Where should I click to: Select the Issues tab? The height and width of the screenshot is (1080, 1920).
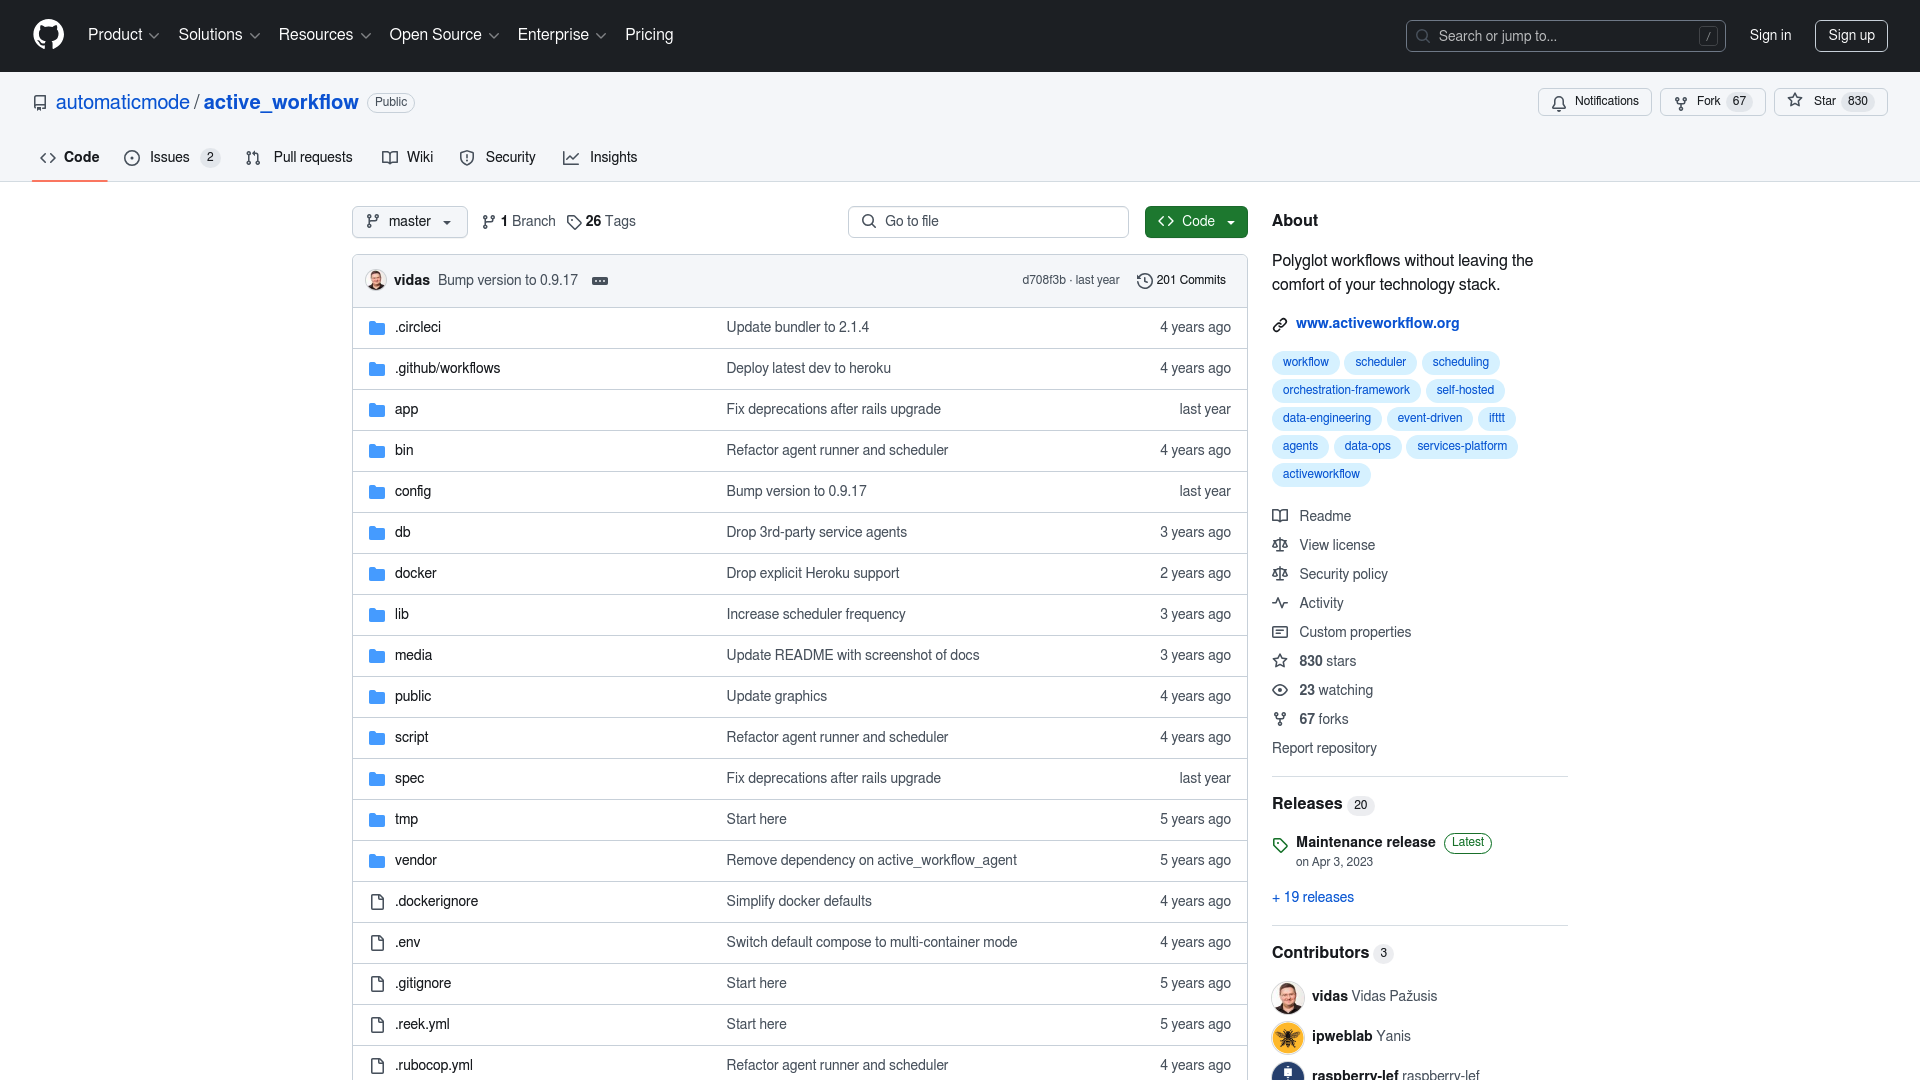(169, 157)
